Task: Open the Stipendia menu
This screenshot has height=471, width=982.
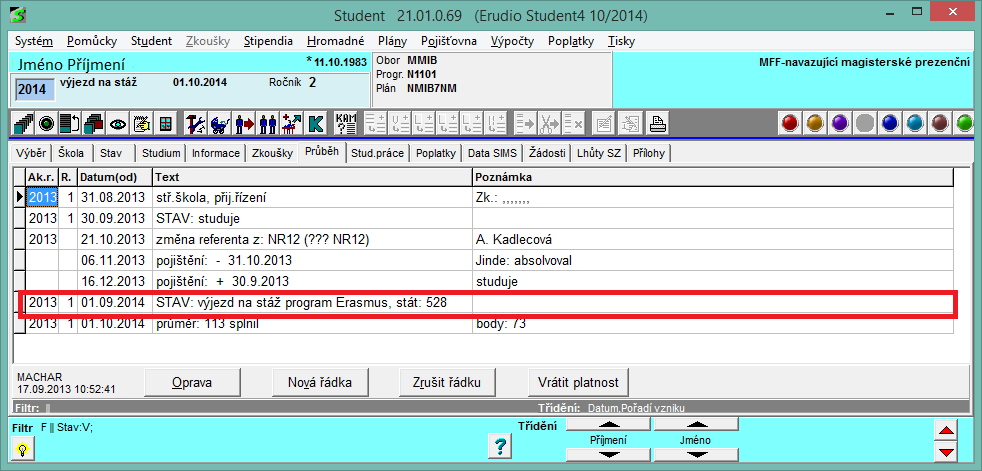Action: [268, 41]
